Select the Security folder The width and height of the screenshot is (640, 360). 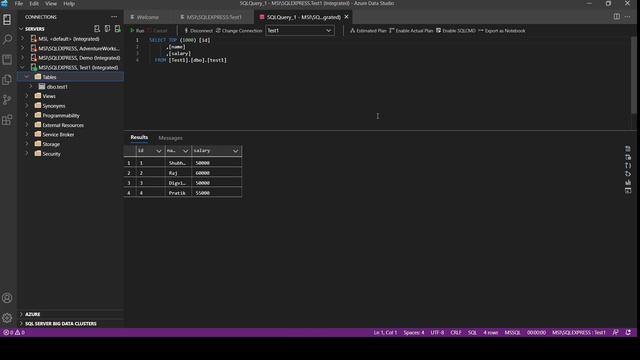pos(51,154)
